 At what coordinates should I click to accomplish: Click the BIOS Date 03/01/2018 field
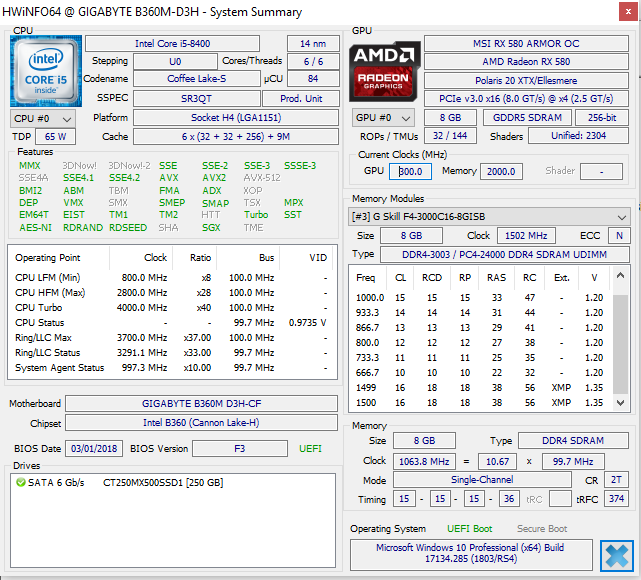click(94, 448)
